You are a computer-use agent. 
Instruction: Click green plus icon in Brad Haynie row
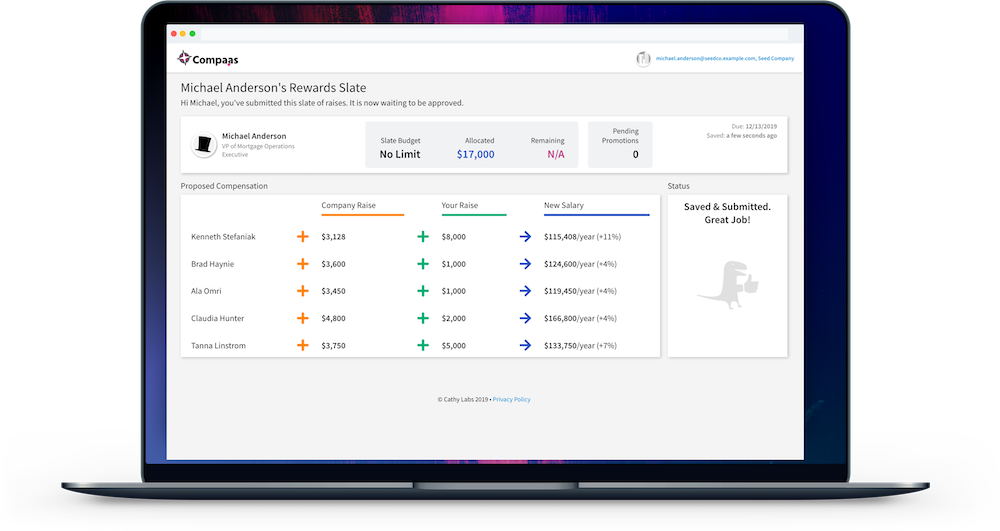coord(423,264)
